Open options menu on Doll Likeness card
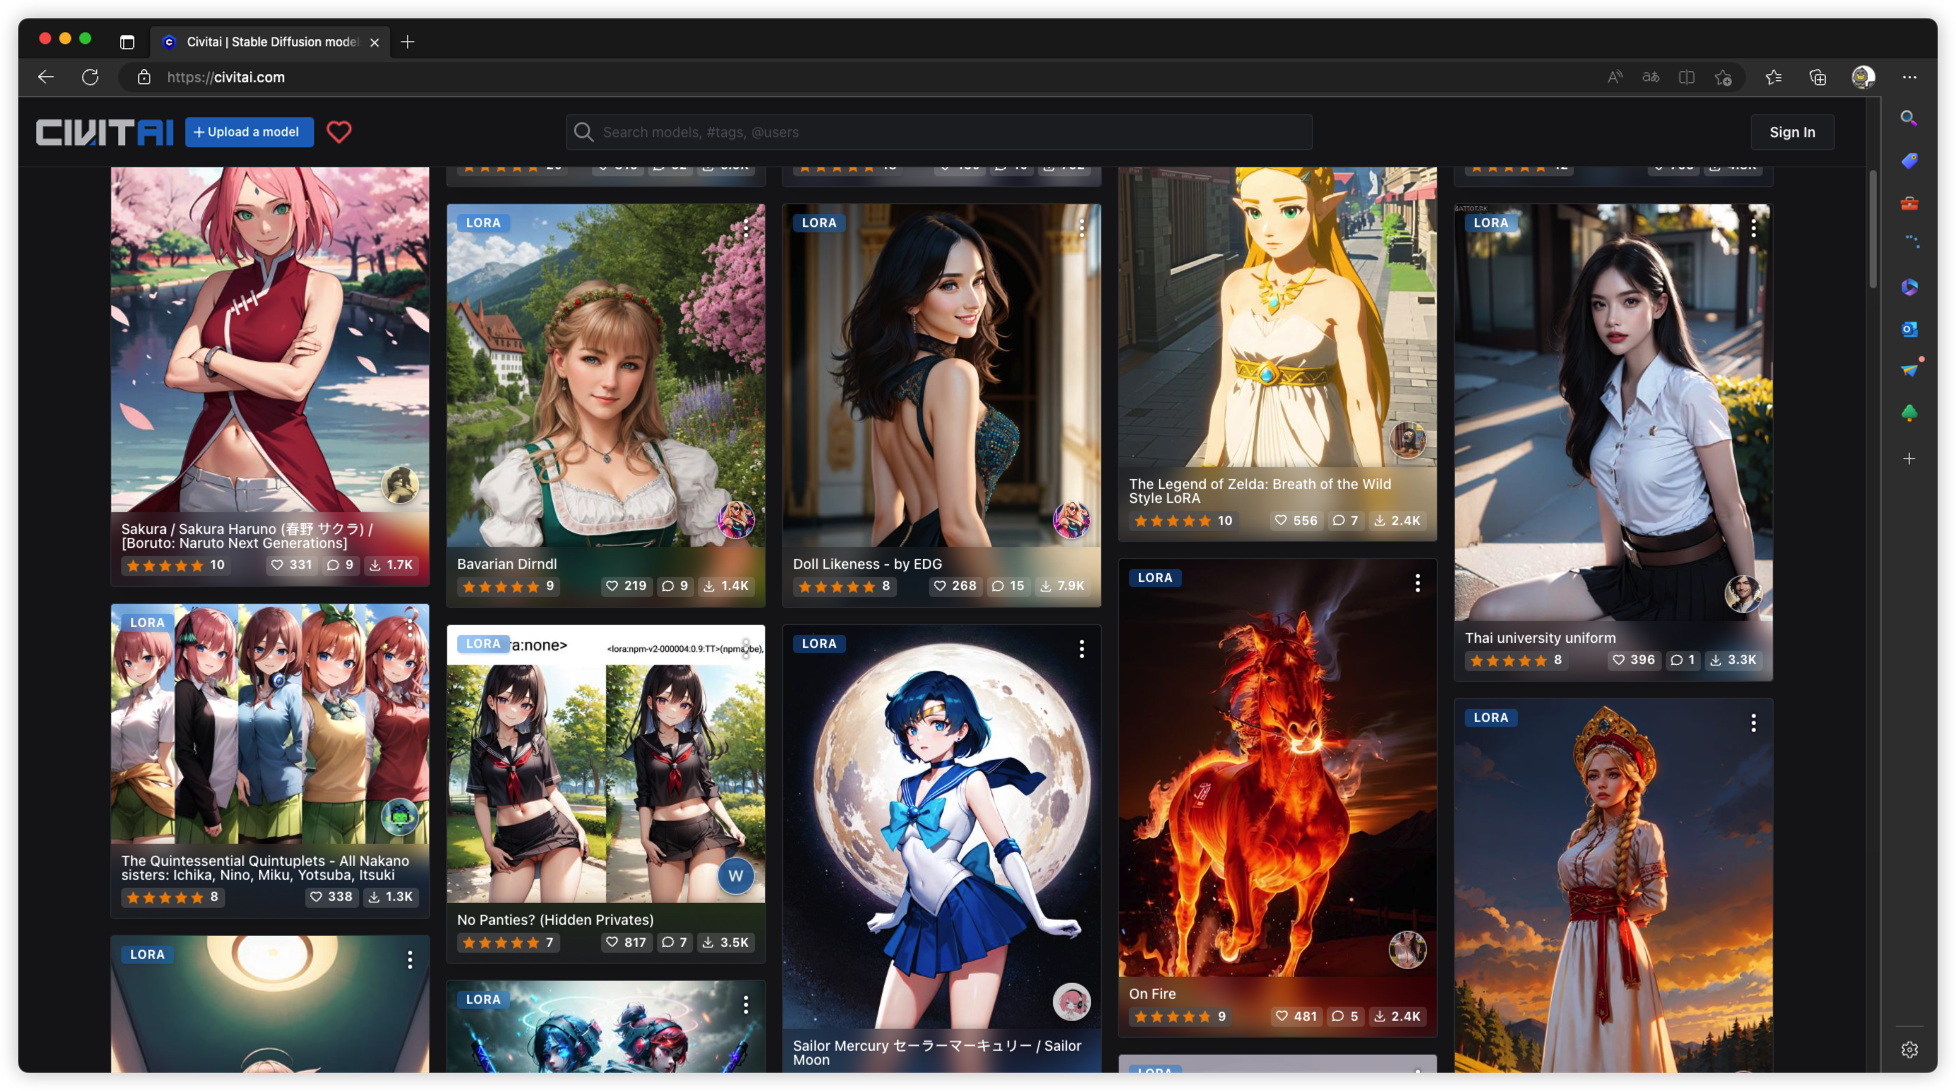This screenshot has width=1956, height=1091. pyautogui.click(x=1082, y=228)
